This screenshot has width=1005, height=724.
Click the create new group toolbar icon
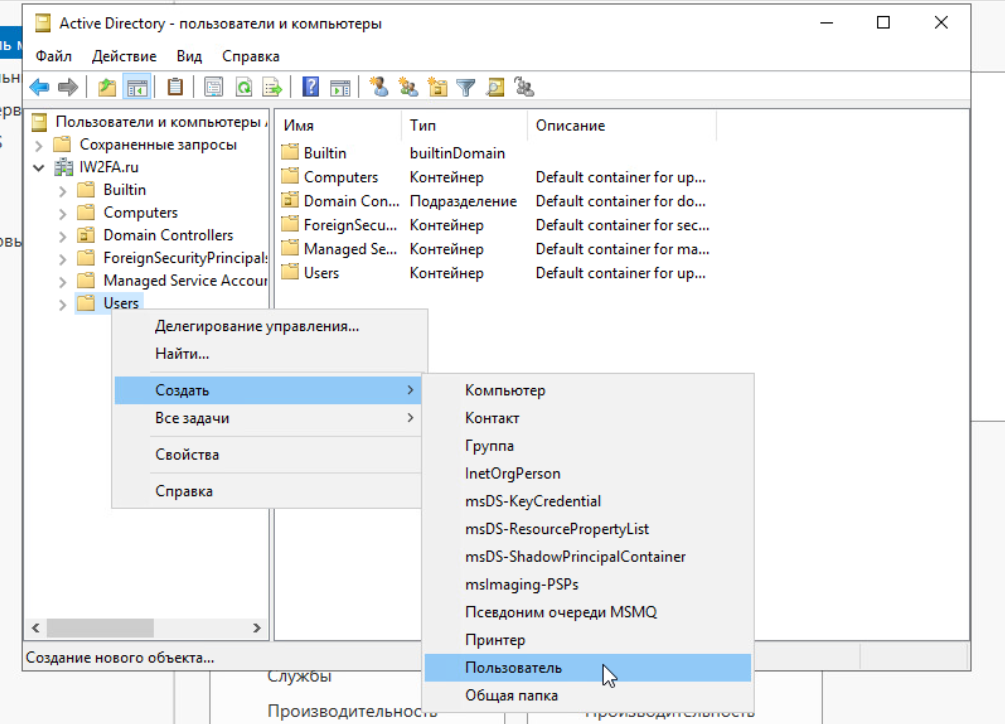point(408,87)
